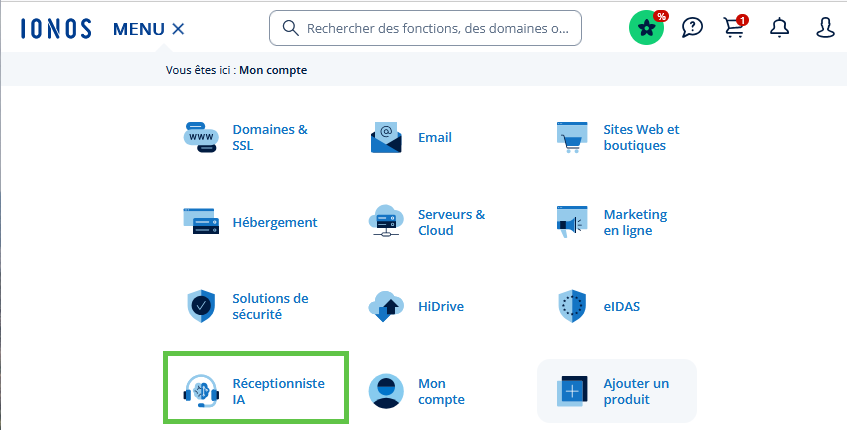The width and height of the screenshot is (847, 430).
Task: Click the Domaines & SSL www icon
Action: [201, 137]
